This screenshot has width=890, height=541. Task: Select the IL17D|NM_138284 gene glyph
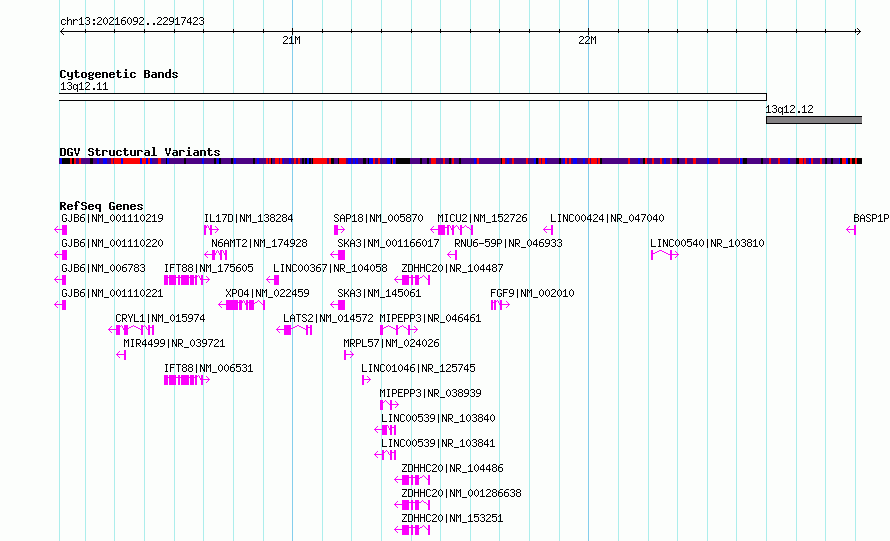pos(211,230)
